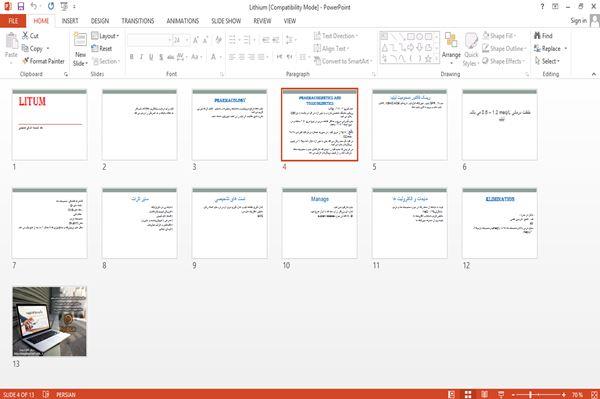
Task: Cut the selected slide
Action: pyautogui.click(x=30, y=36)
